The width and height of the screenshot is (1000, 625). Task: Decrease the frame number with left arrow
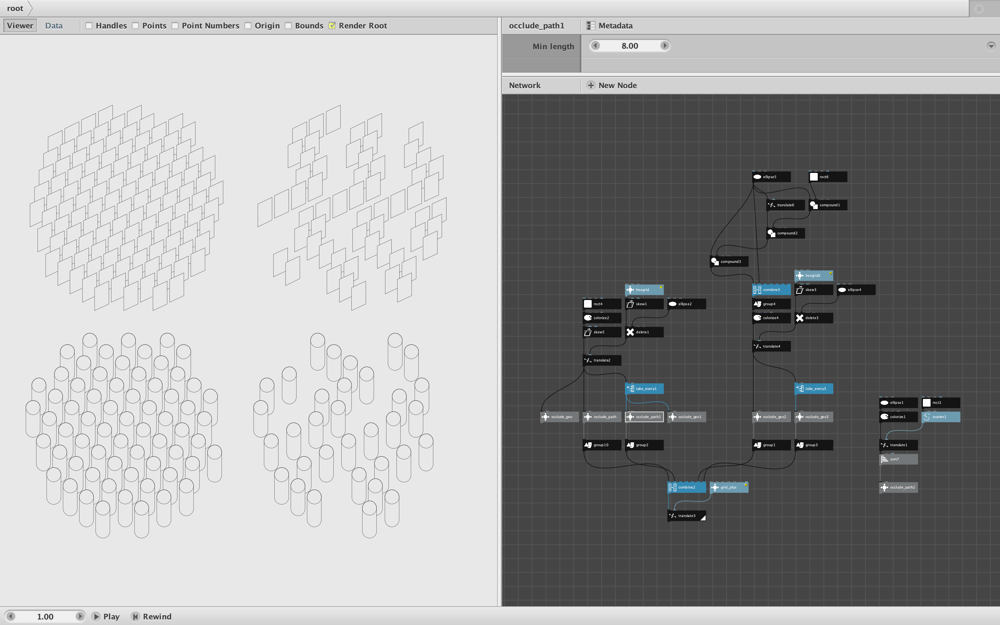click(10, 616)
